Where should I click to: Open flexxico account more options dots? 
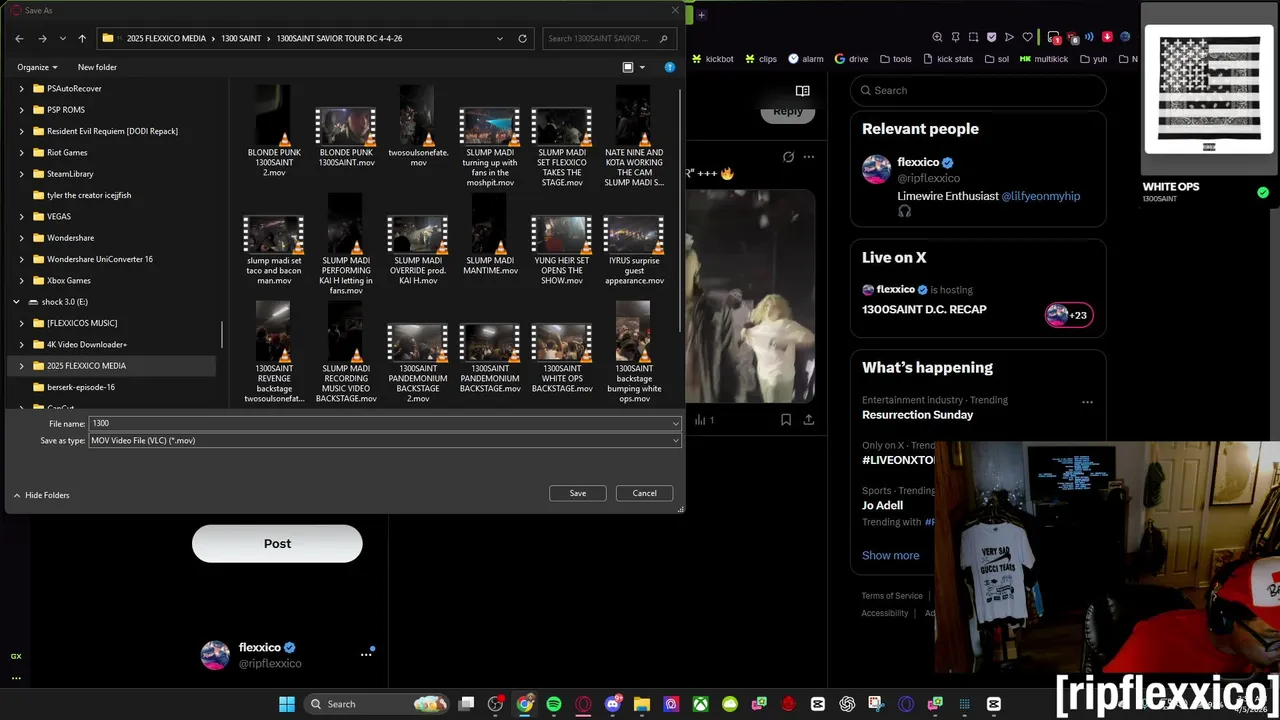coord(366,655)
